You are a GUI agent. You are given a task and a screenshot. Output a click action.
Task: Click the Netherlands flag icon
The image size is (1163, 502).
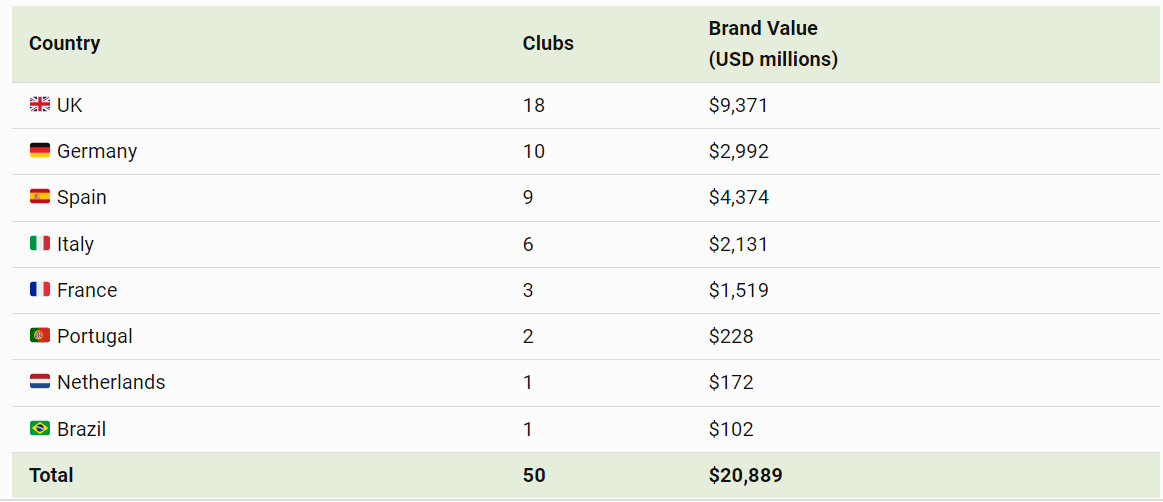coord(40,382)
